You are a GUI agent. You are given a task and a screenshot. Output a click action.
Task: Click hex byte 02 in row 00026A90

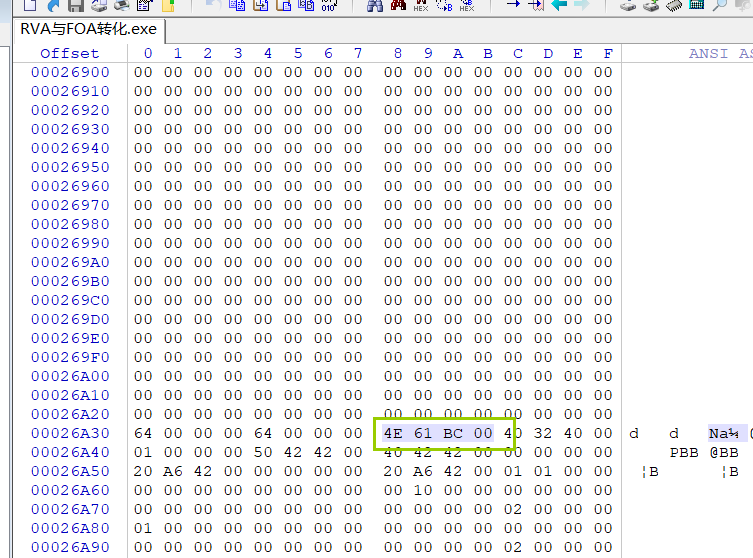(513, 547)
